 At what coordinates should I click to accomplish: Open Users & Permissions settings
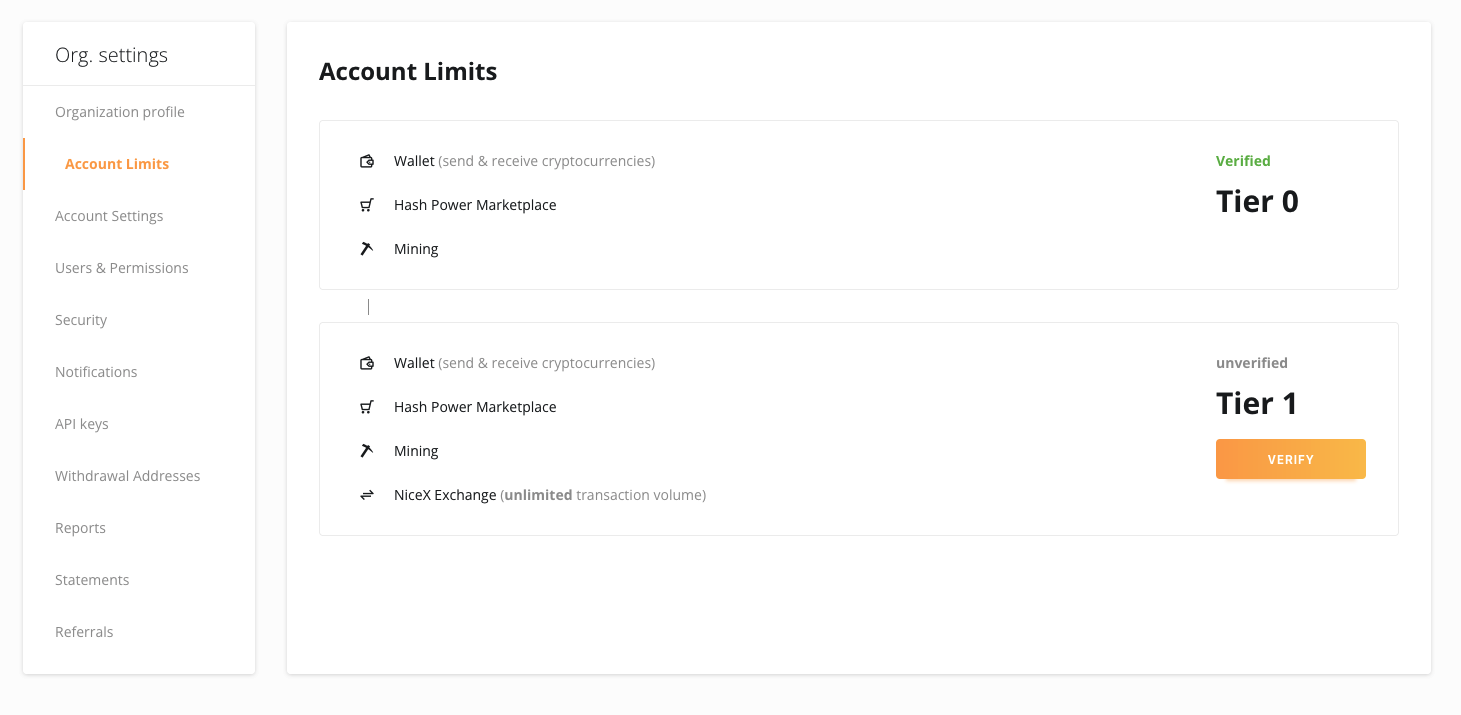tap(122, 267)
